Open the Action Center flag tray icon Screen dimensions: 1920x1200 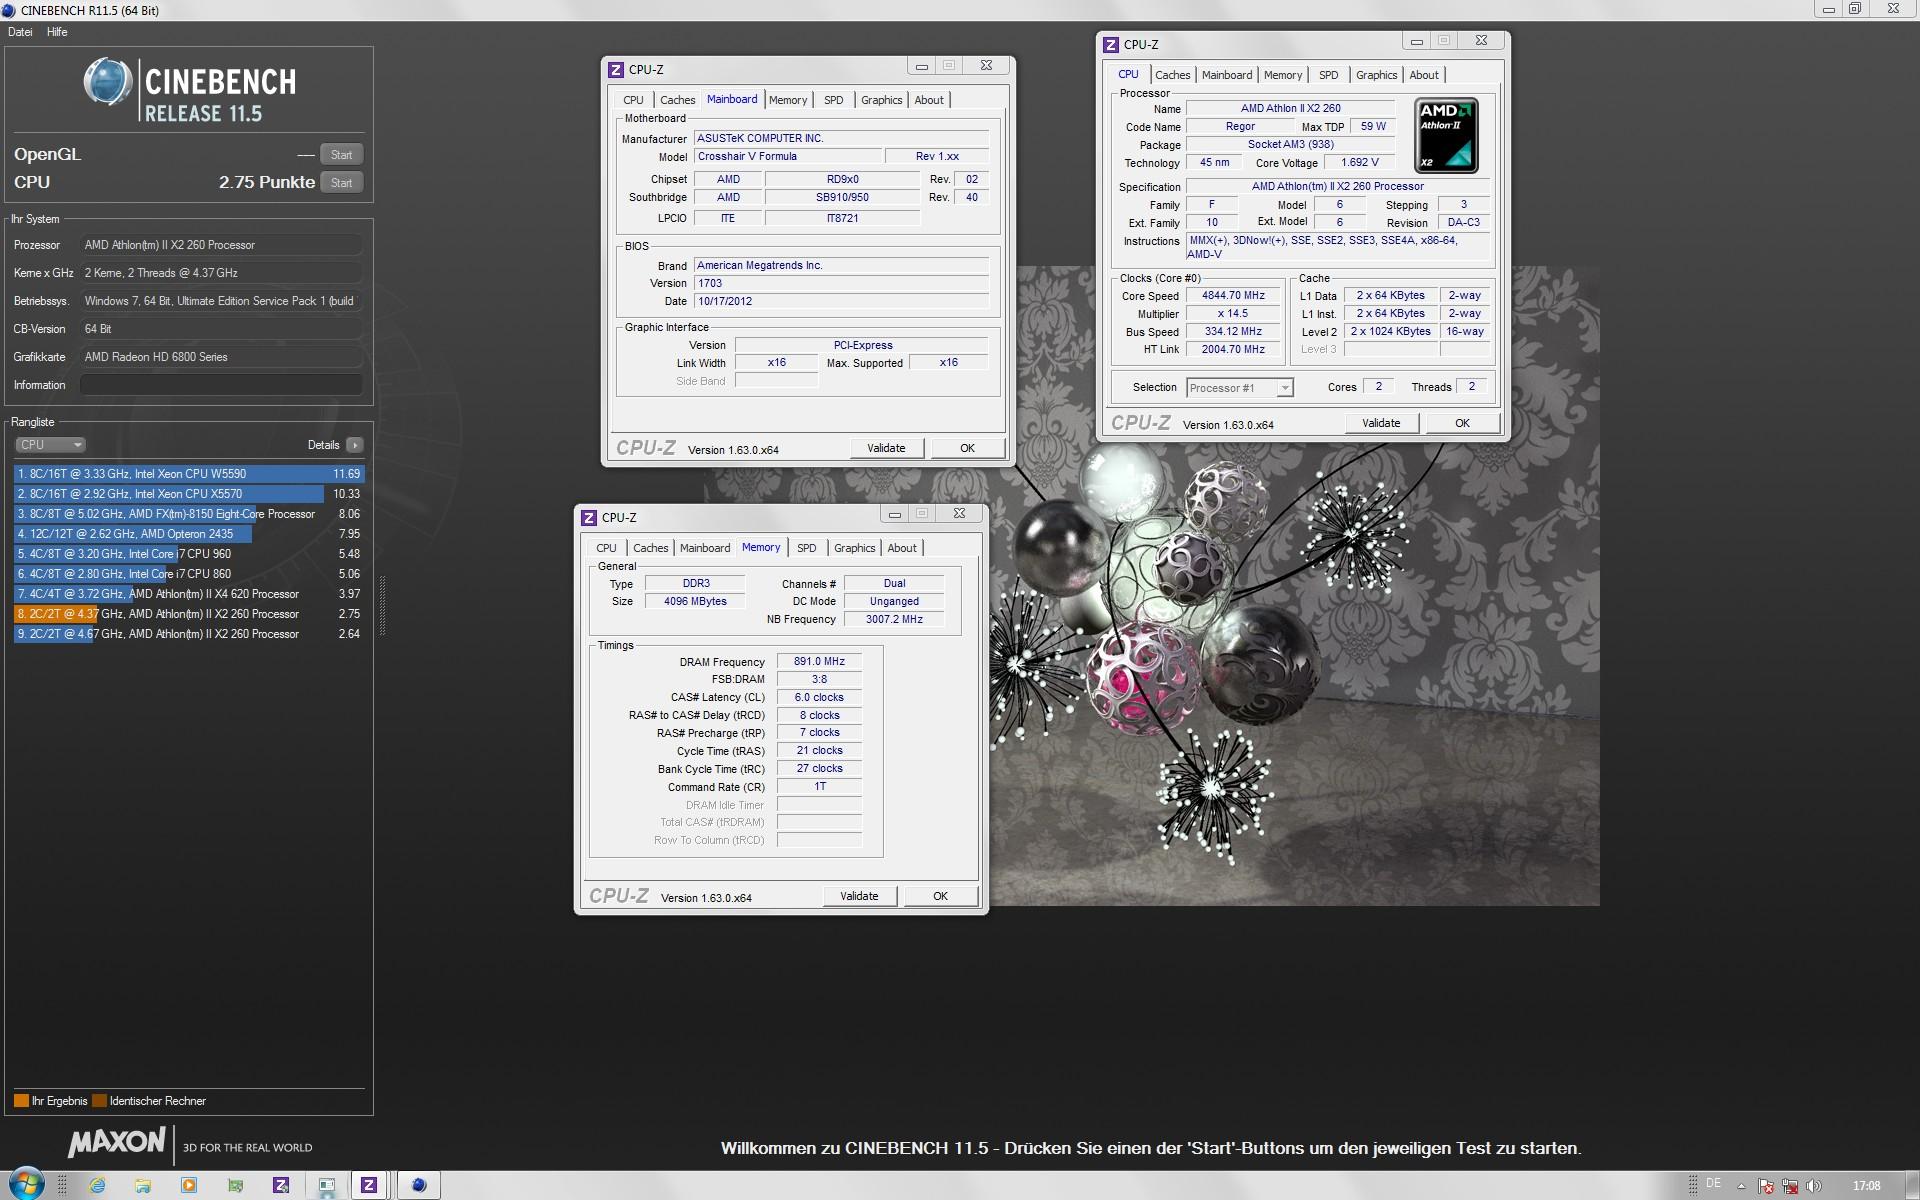[1766, 1186]
